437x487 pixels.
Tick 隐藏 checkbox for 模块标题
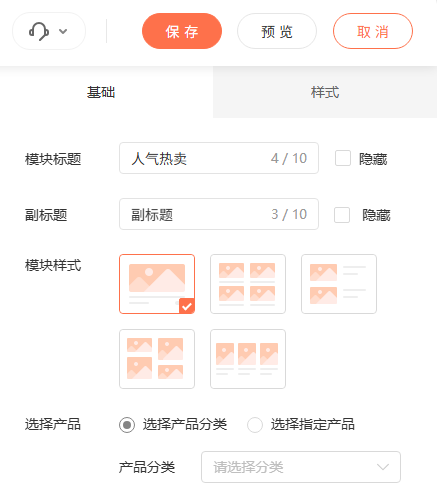tap(343, 158)
